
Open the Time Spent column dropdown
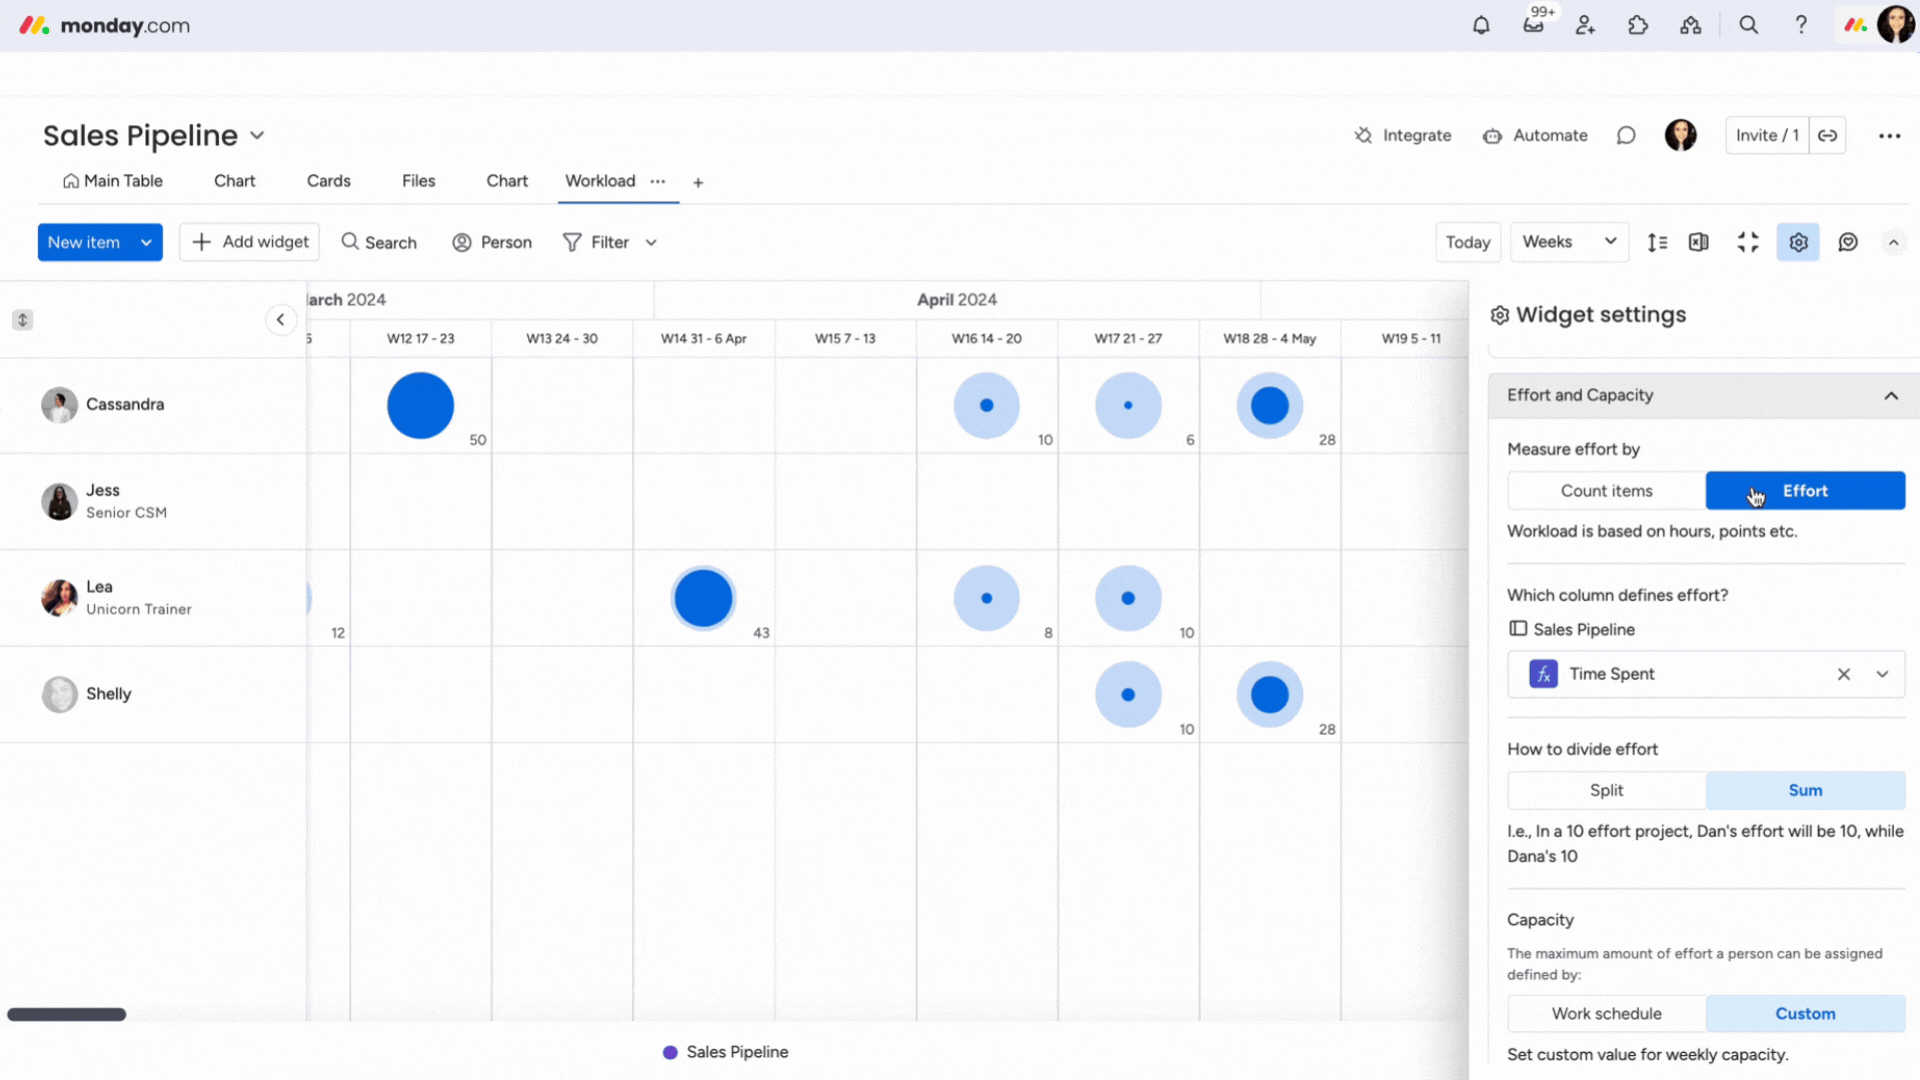click(1882, 674)
